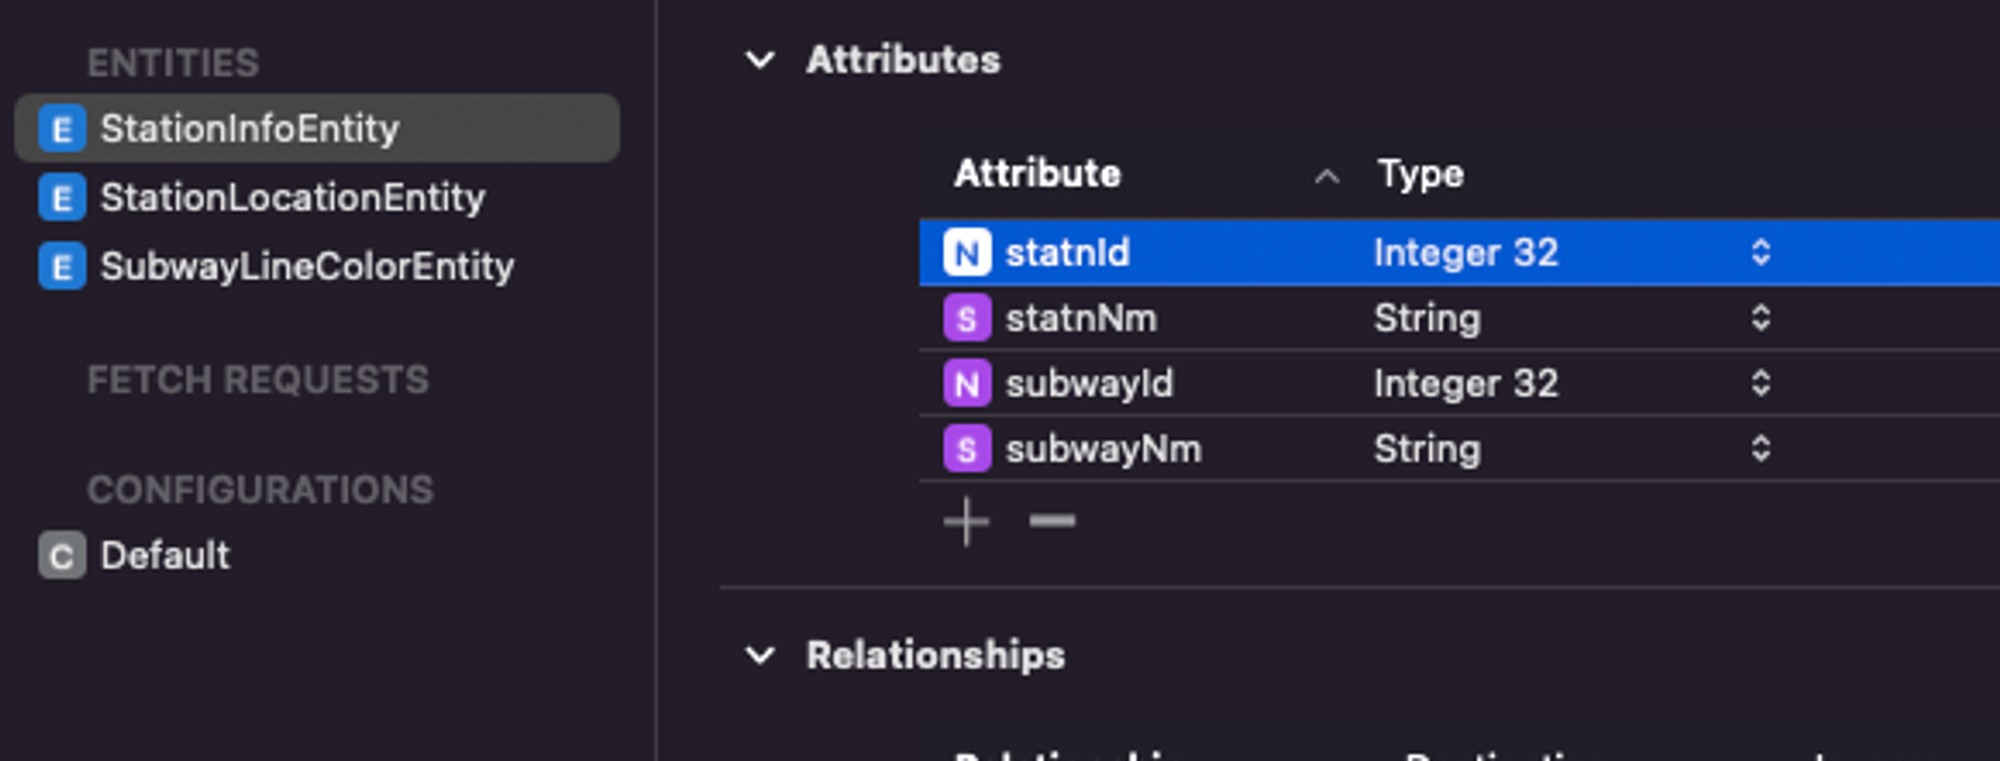
Task: Click the CONFIGURATIONS section heading
Action: coord(260,490)
